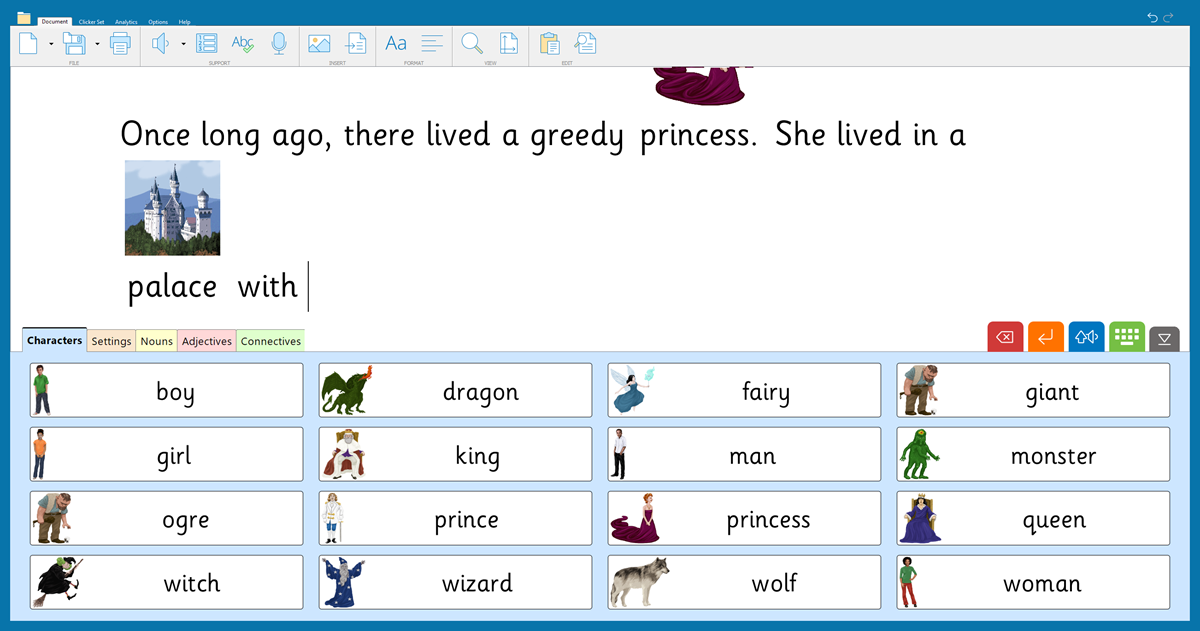
Task: Open the speaker options dropdown arrow
Action: [183, 44]
